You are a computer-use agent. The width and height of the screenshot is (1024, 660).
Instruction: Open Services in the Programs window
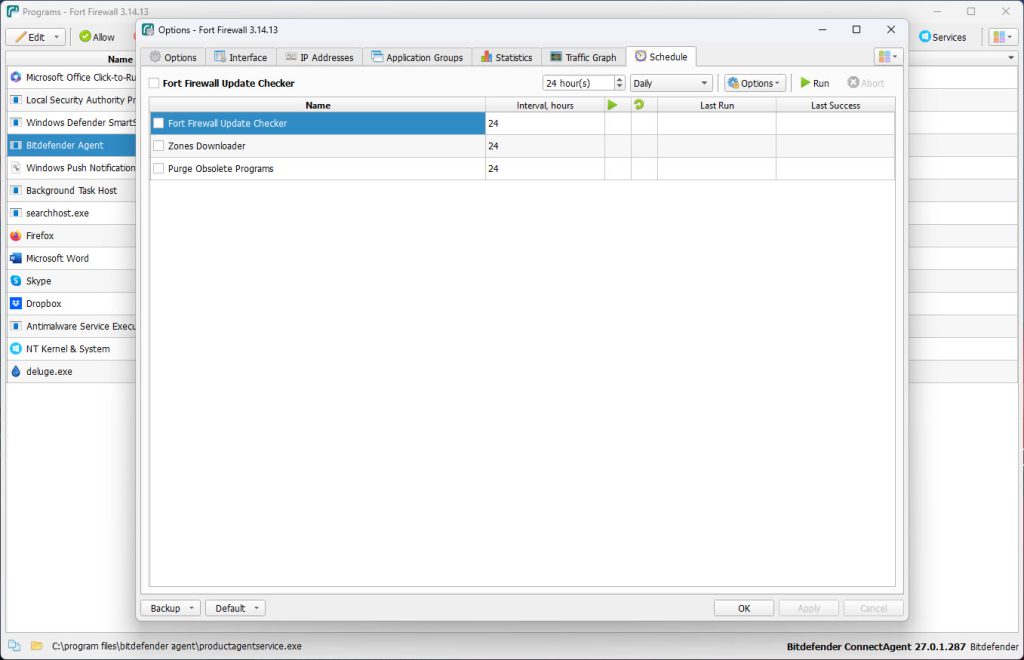942,37
